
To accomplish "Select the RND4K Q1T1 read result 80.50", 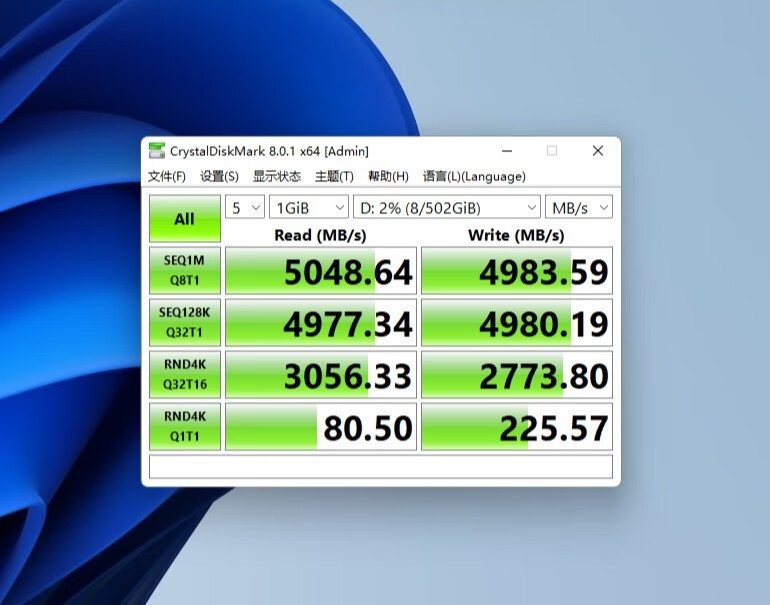I will [321, 427].
